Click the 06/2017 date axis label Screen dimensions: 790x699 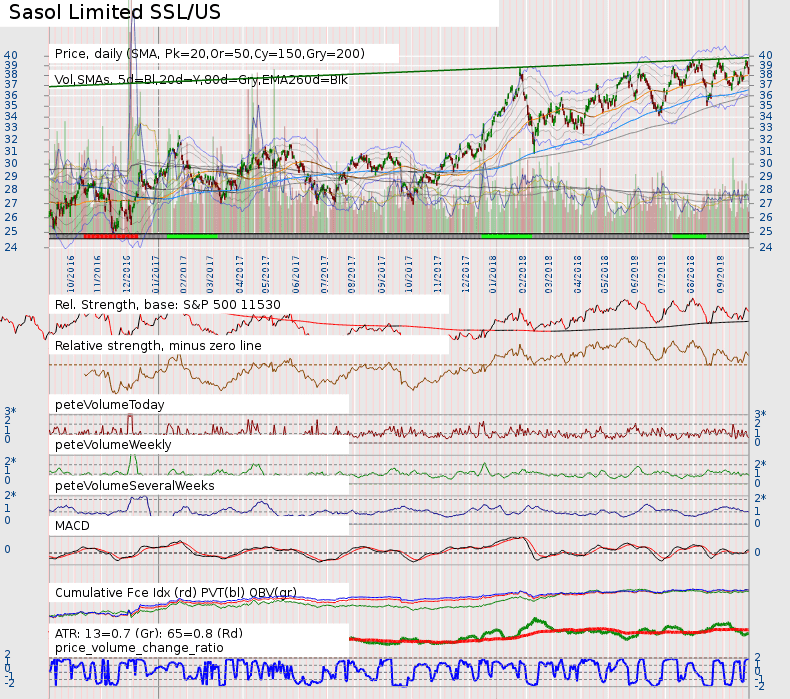296,274
